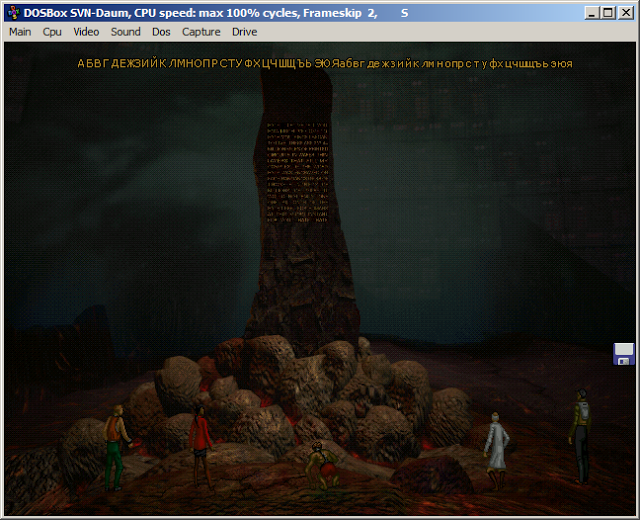Screen dimensions: 640x520
Task: Open the Dos menu
Action: (161, 32)
